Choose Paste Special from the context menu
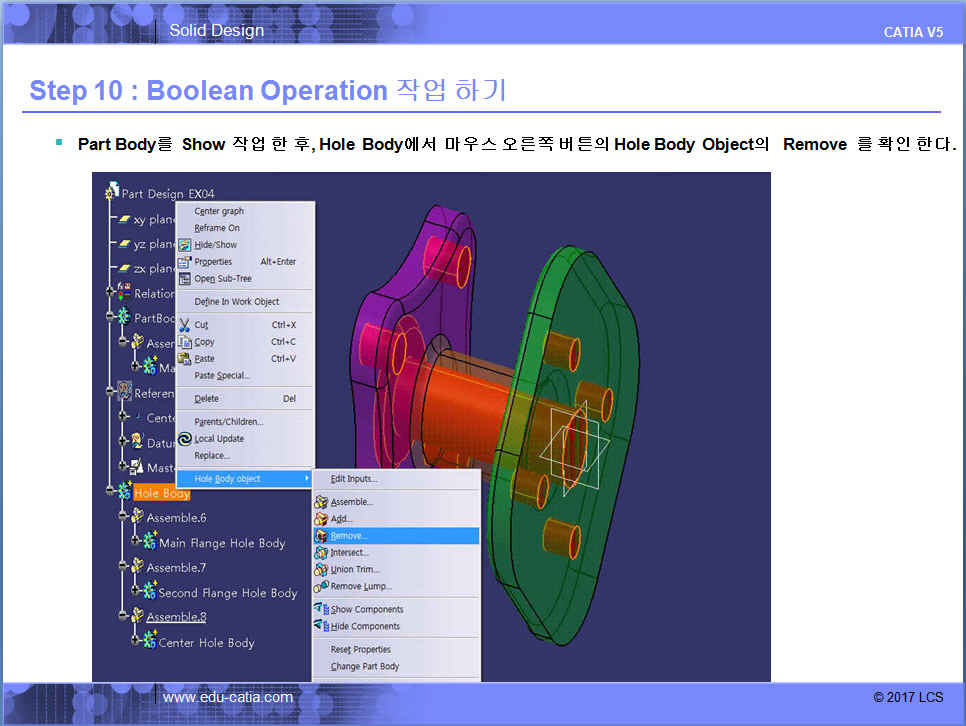This screenshot has width=966, height=726. click(222, 376)
